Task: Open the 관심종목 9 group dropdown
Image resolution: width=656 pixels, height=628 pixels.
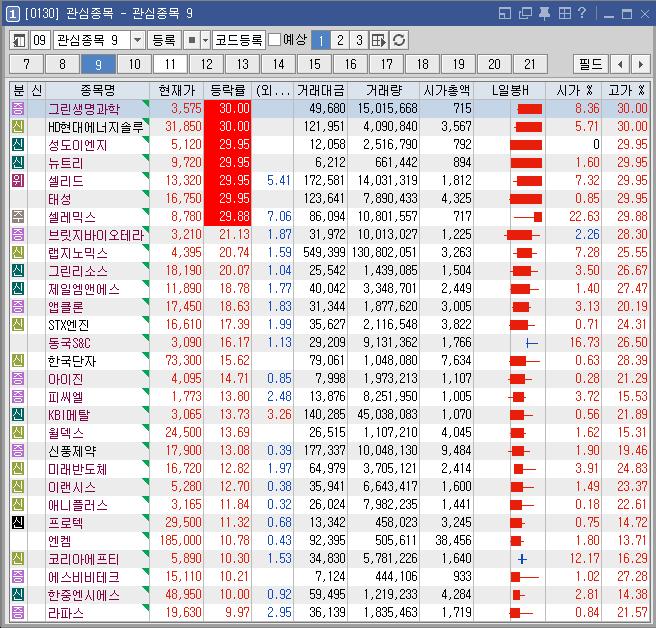Action: [x=137, y=40]
